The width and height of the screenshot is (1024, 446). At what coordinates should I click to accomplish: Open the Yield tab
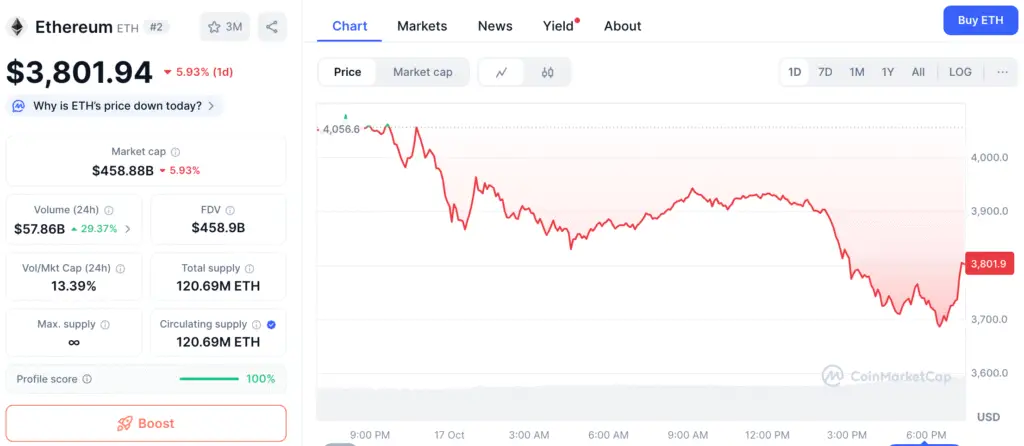point(559,26)
